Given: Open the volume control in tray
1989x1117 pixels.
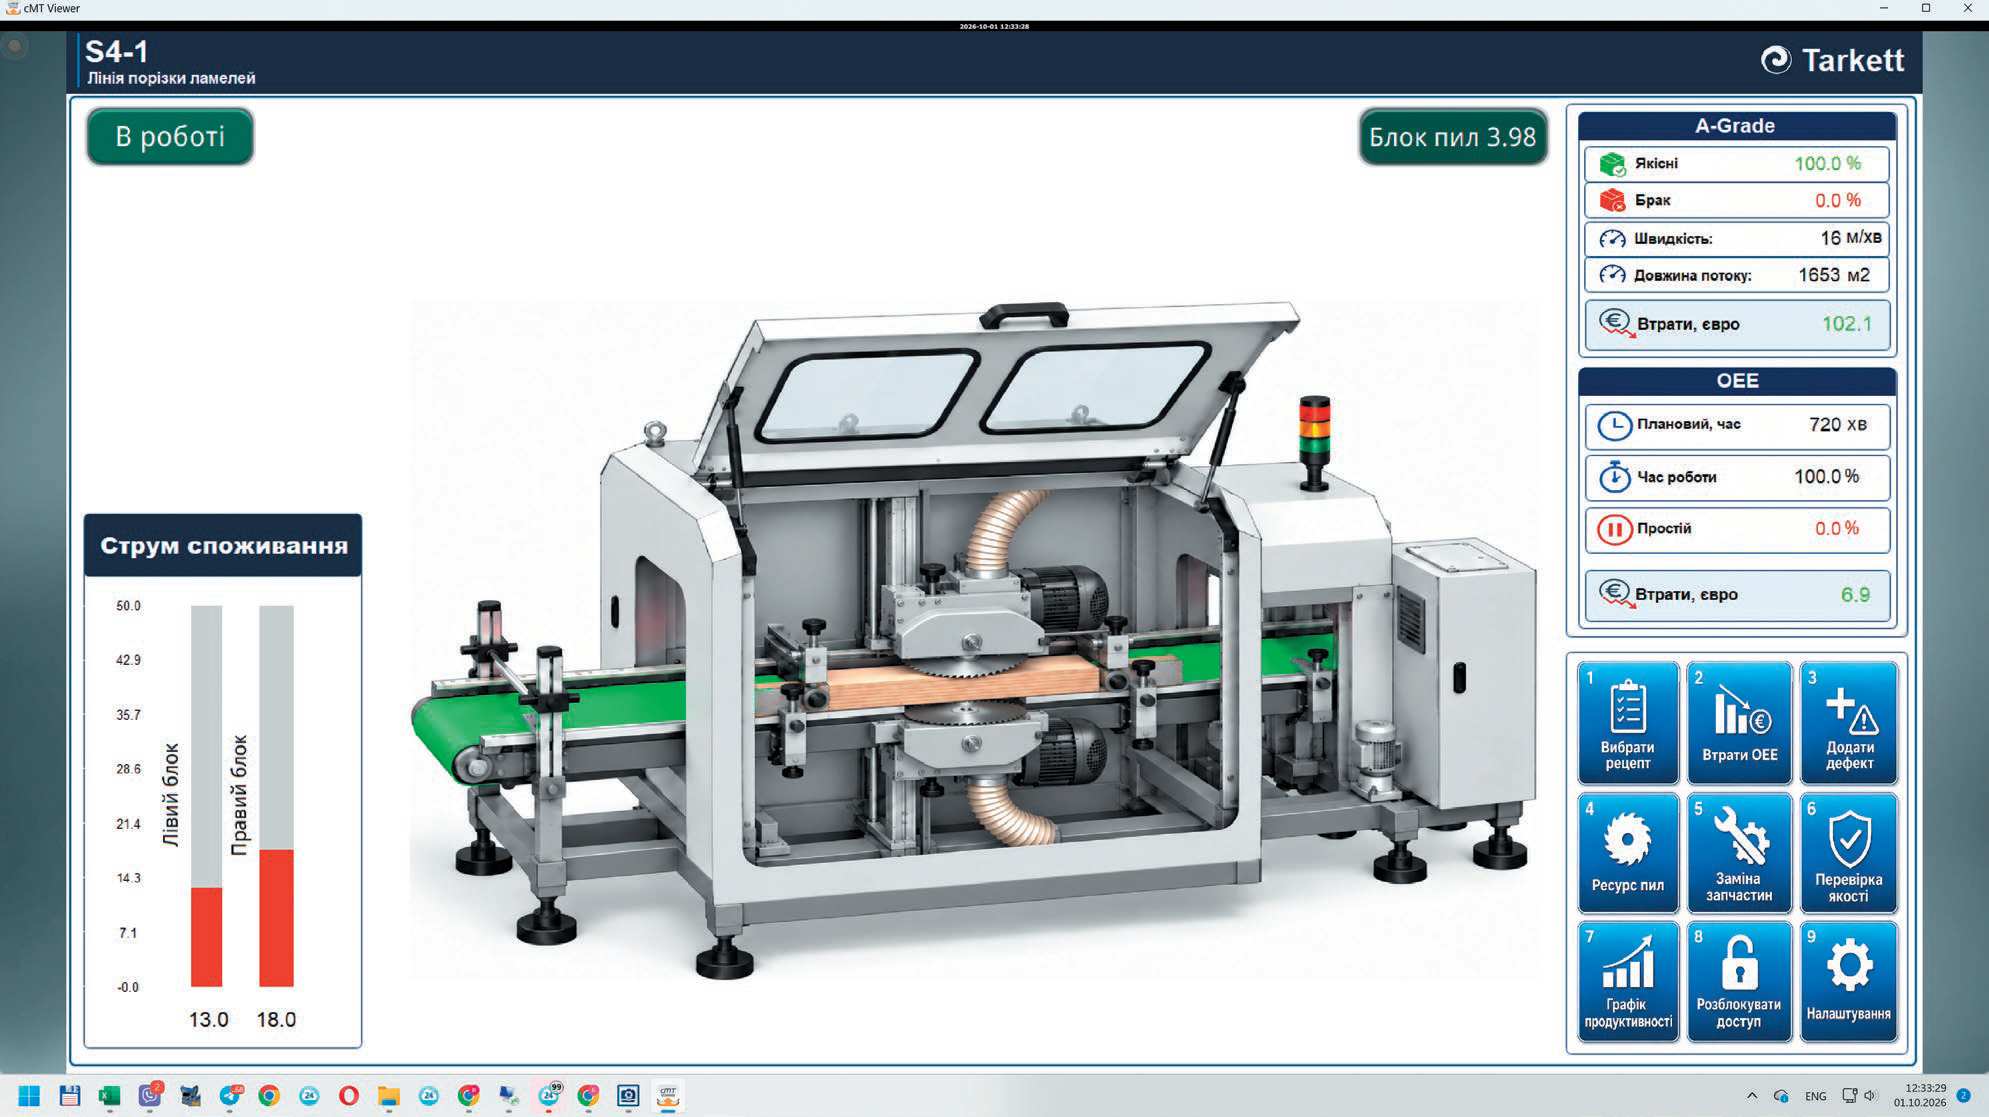Looking at the screenshot, I should coord(1872,1096).
